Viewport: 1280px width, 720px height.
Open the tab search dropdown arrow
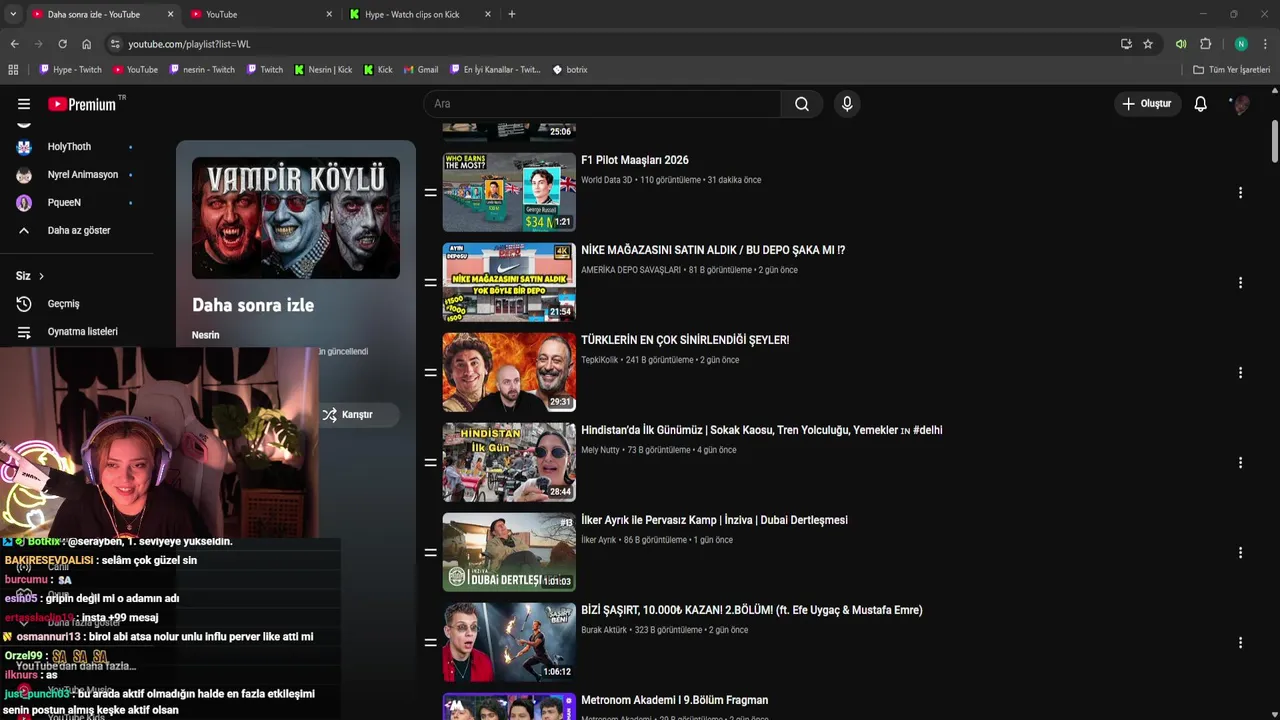[x=12, y=14]
